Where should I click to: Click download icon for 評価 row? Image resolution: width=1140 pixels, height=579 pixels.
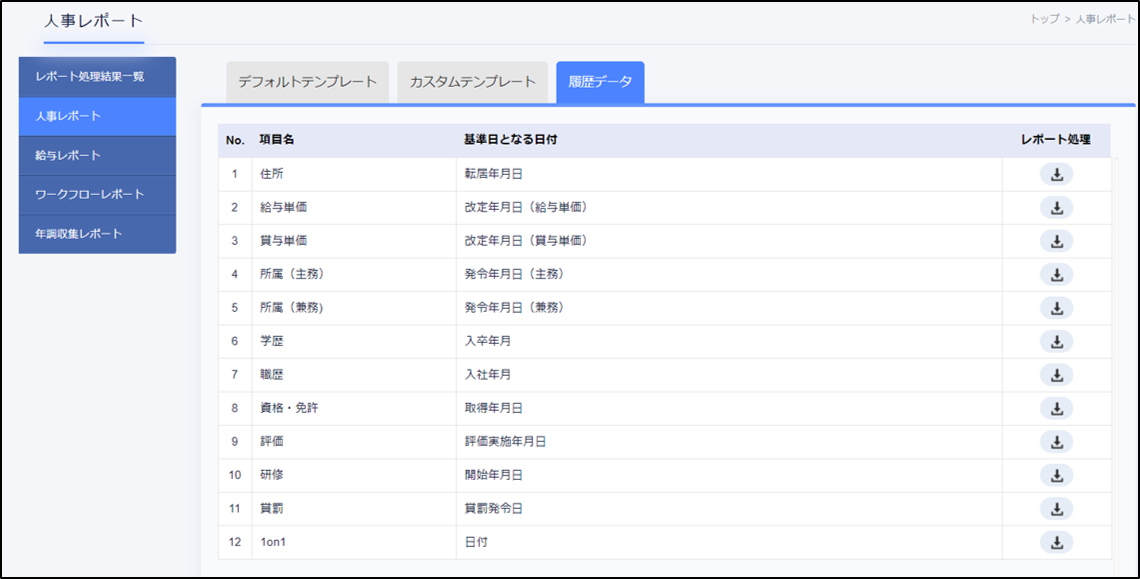tap(1056, 442)
